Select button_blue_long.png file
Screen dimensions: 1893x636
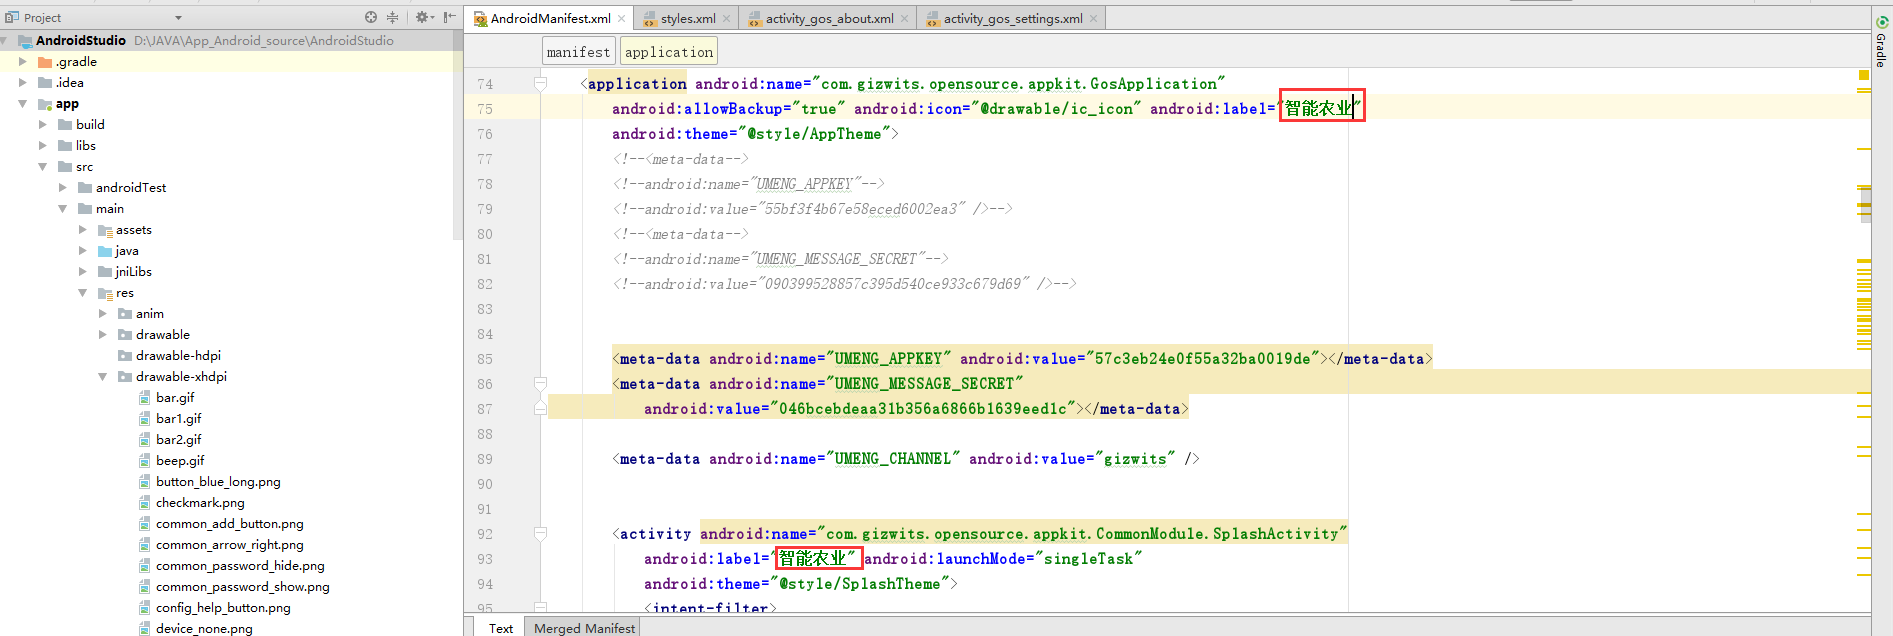pos(218,482)
